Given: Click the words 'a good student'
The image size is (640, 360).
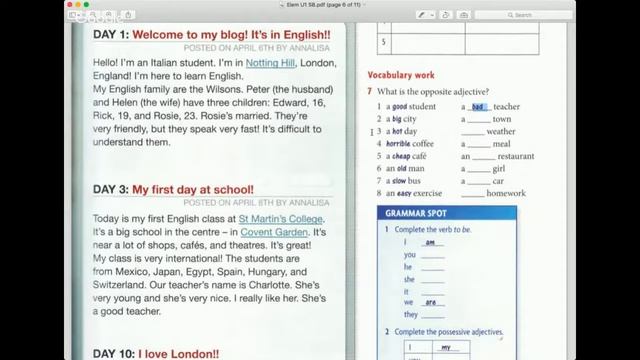Looking at the screenshot, I should [411, 107].
